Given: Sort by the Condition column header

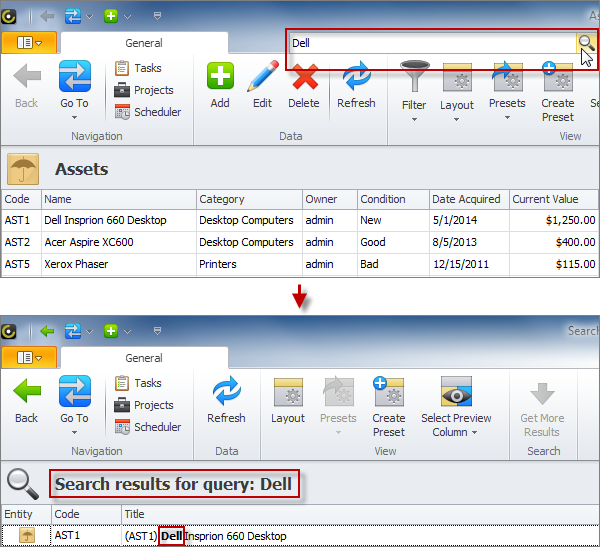Looking at the screenshot, I should (x=393, y=199).
